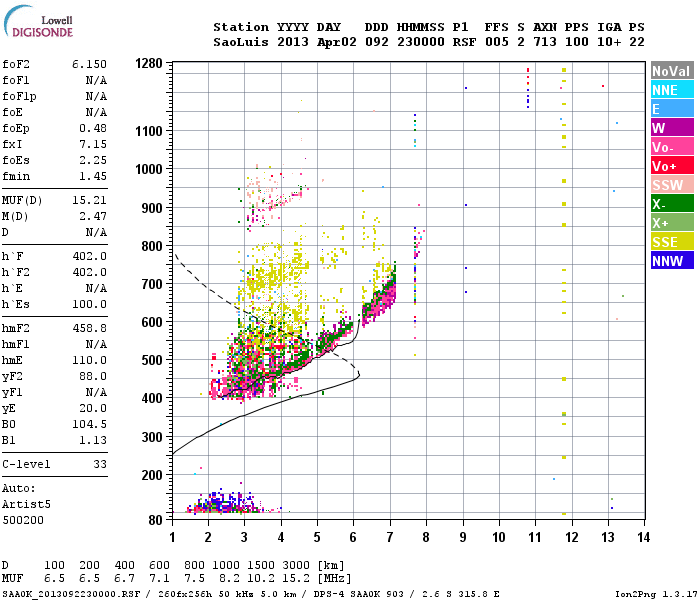Click the 230000 time value
700x600 pixels.
coord(421,42)
